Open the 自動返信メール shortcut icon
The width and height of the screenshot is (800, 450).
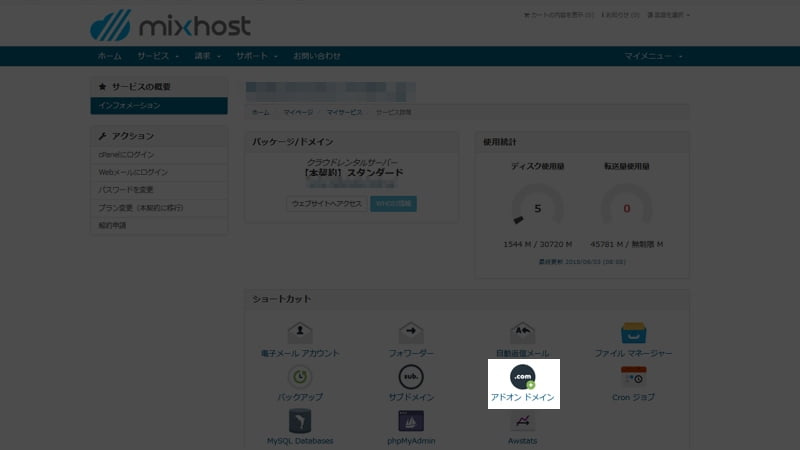coord(522,333)
